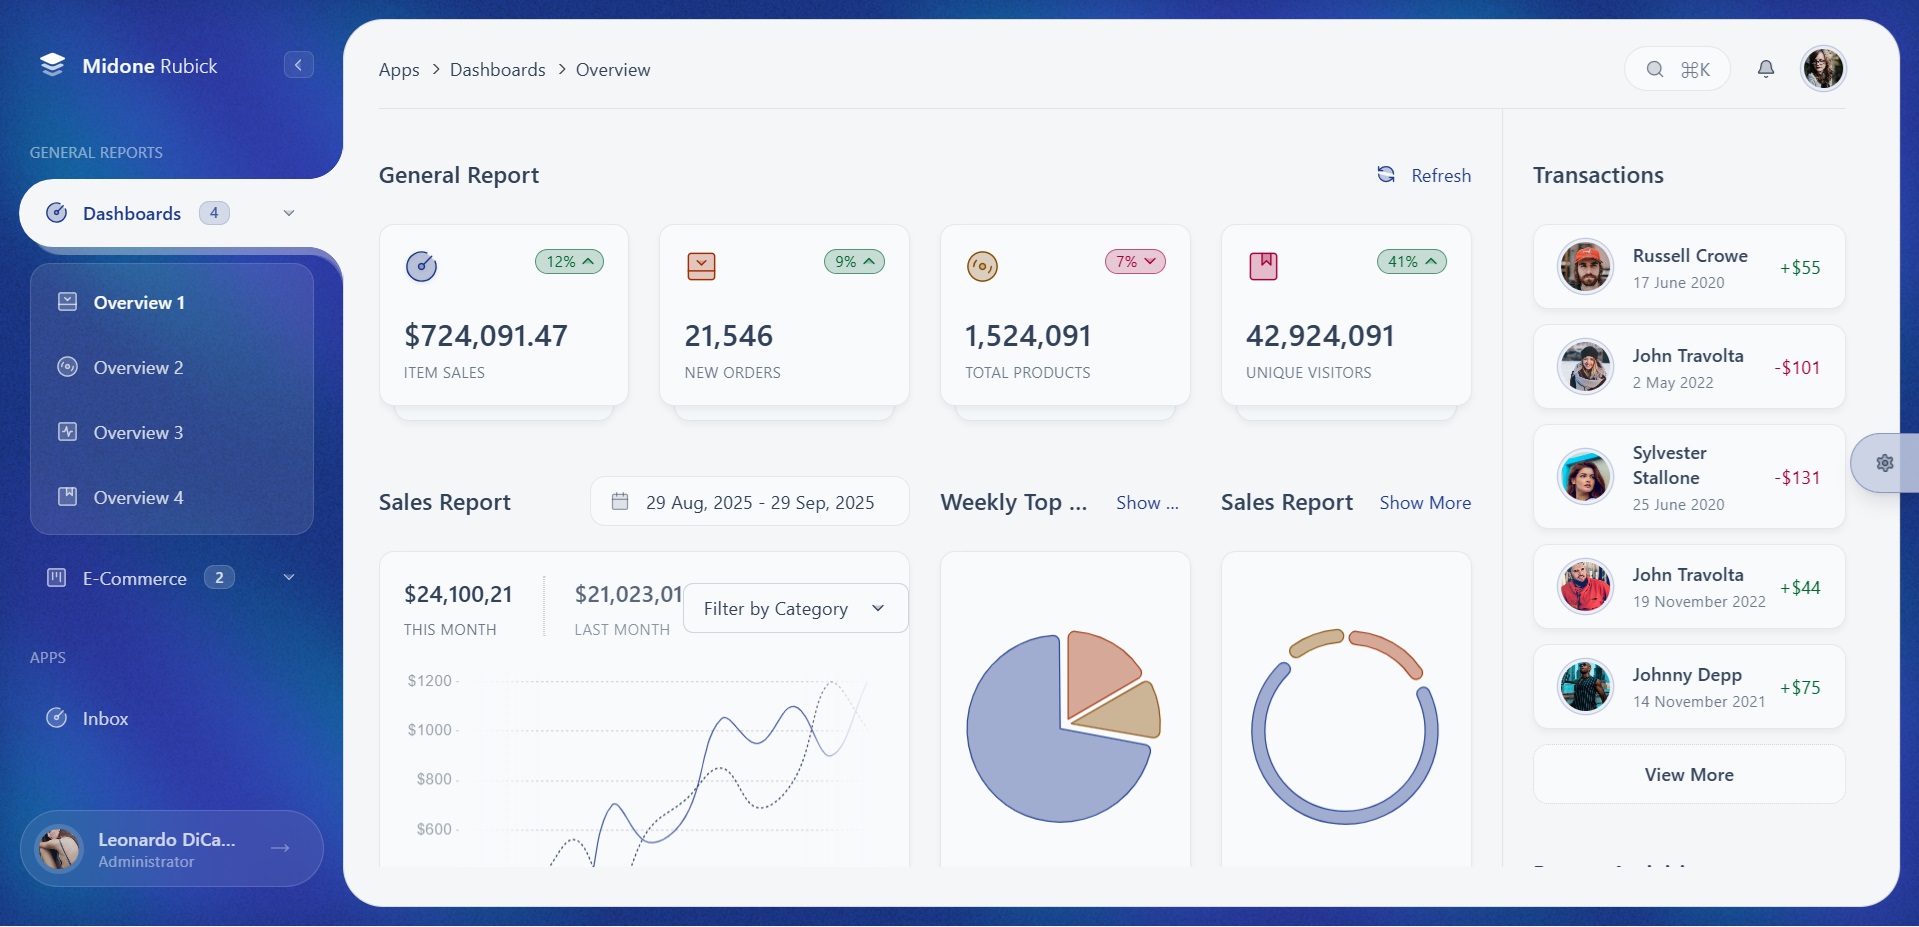The height and width of the screenshot is (927, 1919).
Task: Toggle the 41% indicator on Unique Visitors
Action: click(x=1410, y=261)
